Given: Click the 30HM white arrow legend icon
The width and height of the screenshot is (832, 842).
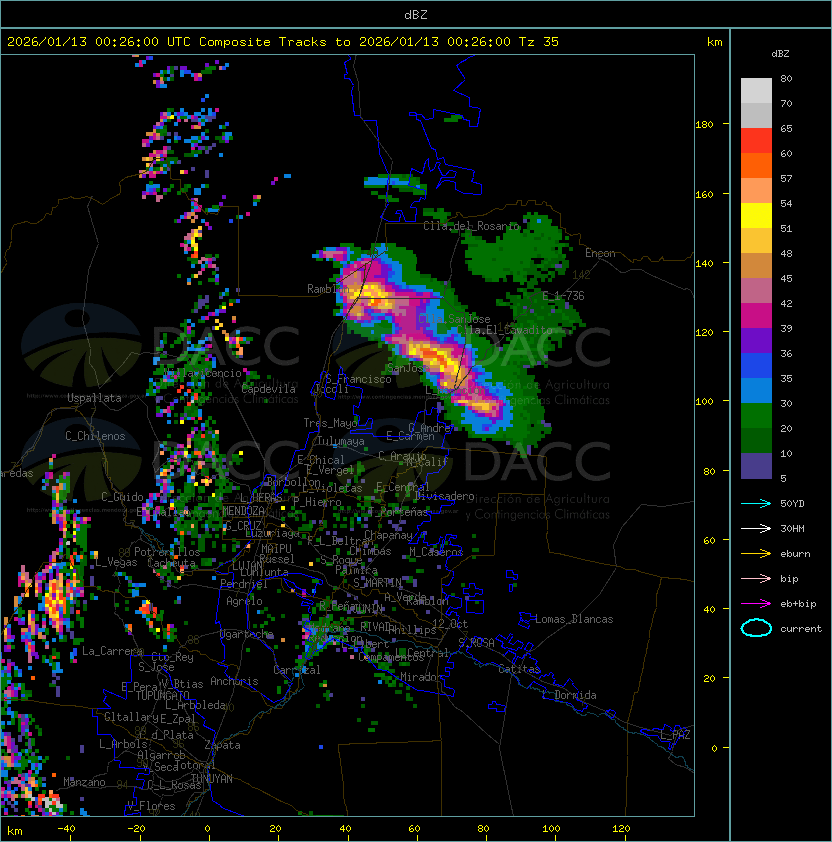Looking at the screenshot, I should coord(756,528).
